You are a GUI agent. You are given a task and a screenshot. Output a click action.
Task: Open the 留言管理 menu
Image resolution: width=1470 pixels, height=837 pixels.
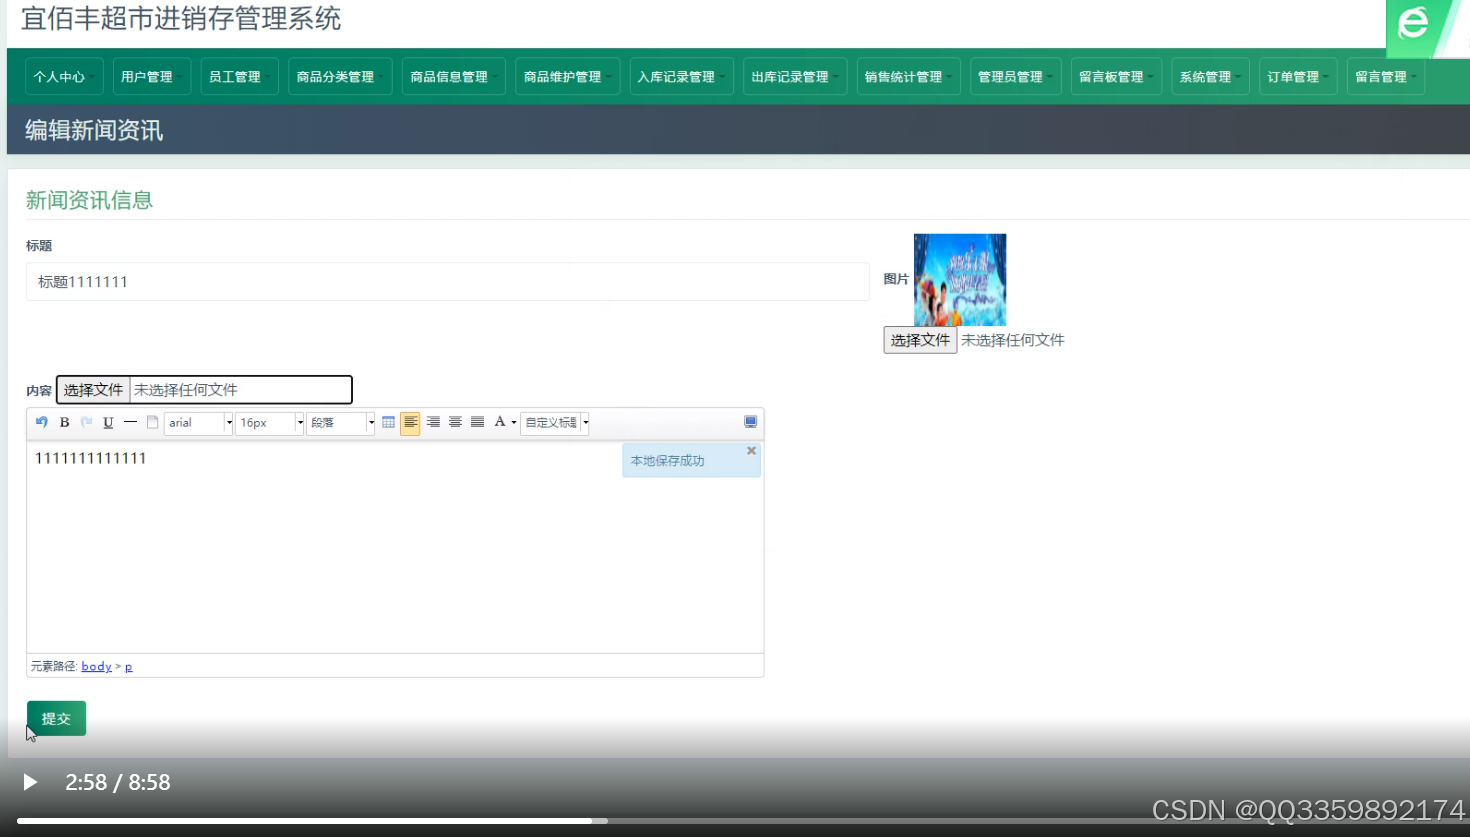1386,77
